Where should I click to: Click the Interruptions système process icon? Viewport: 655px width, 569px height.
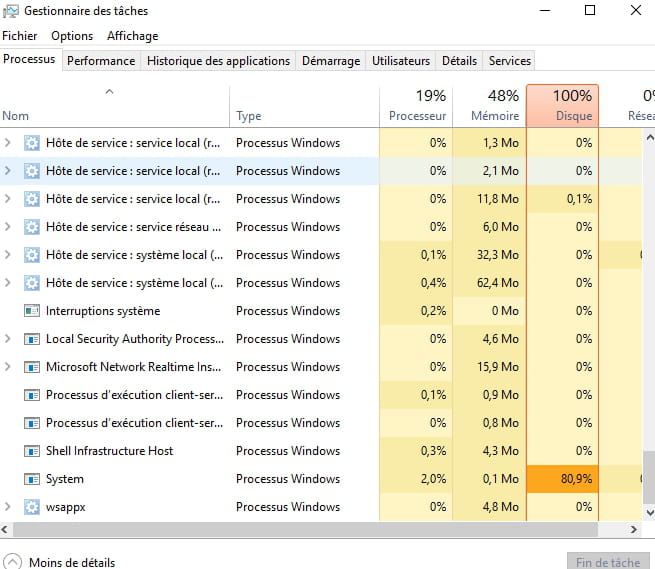point(31,311)
